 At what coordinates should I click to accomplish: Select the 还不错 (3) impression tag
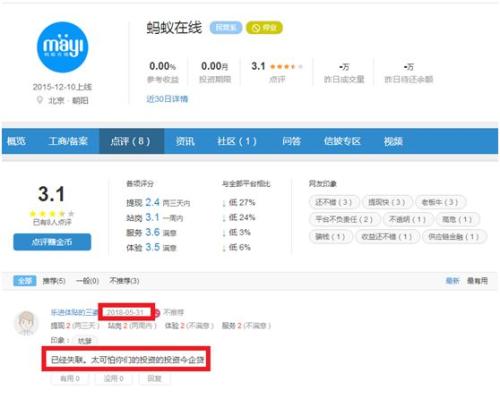(x=334, y=202)
